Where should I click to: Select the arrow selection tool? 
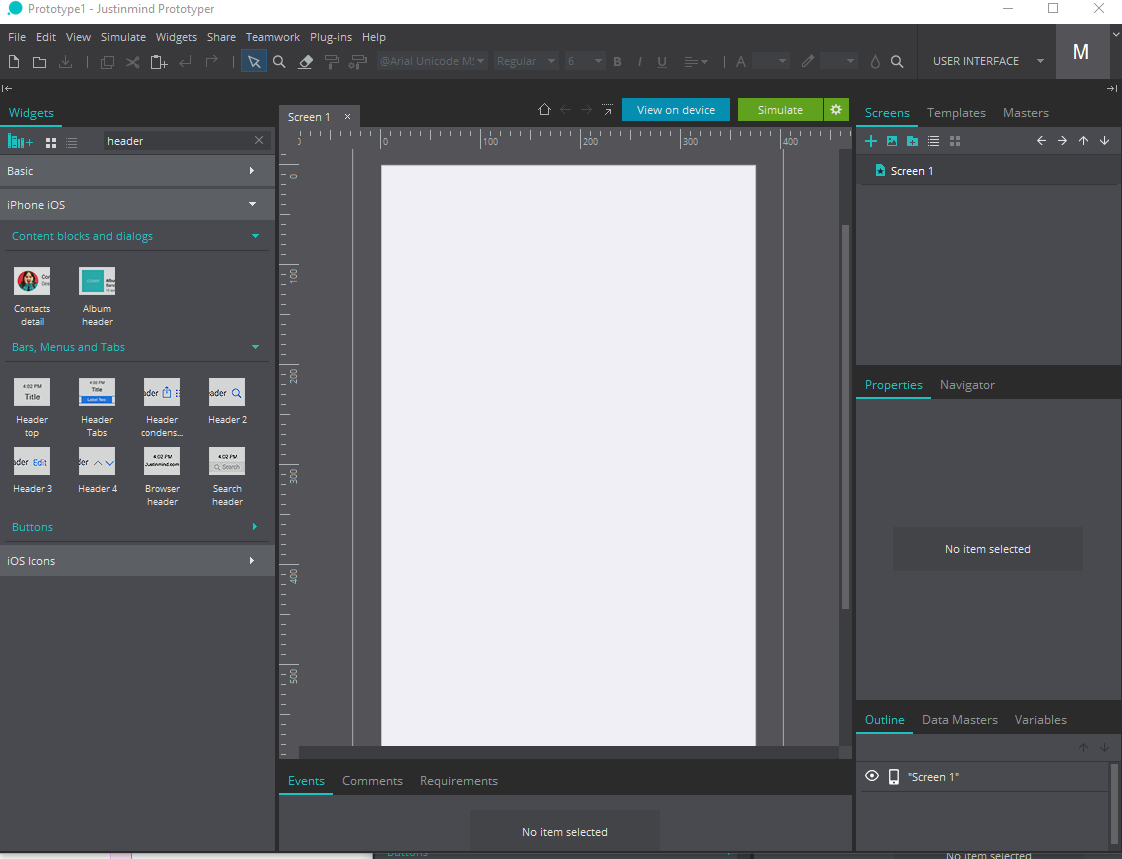(254, 62)
